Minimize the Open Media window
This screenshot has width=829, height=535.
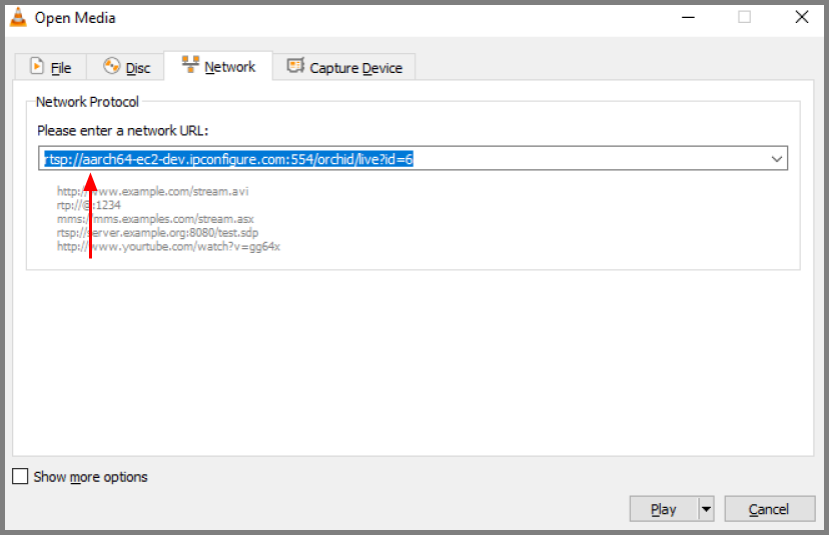tap(687, 17)
